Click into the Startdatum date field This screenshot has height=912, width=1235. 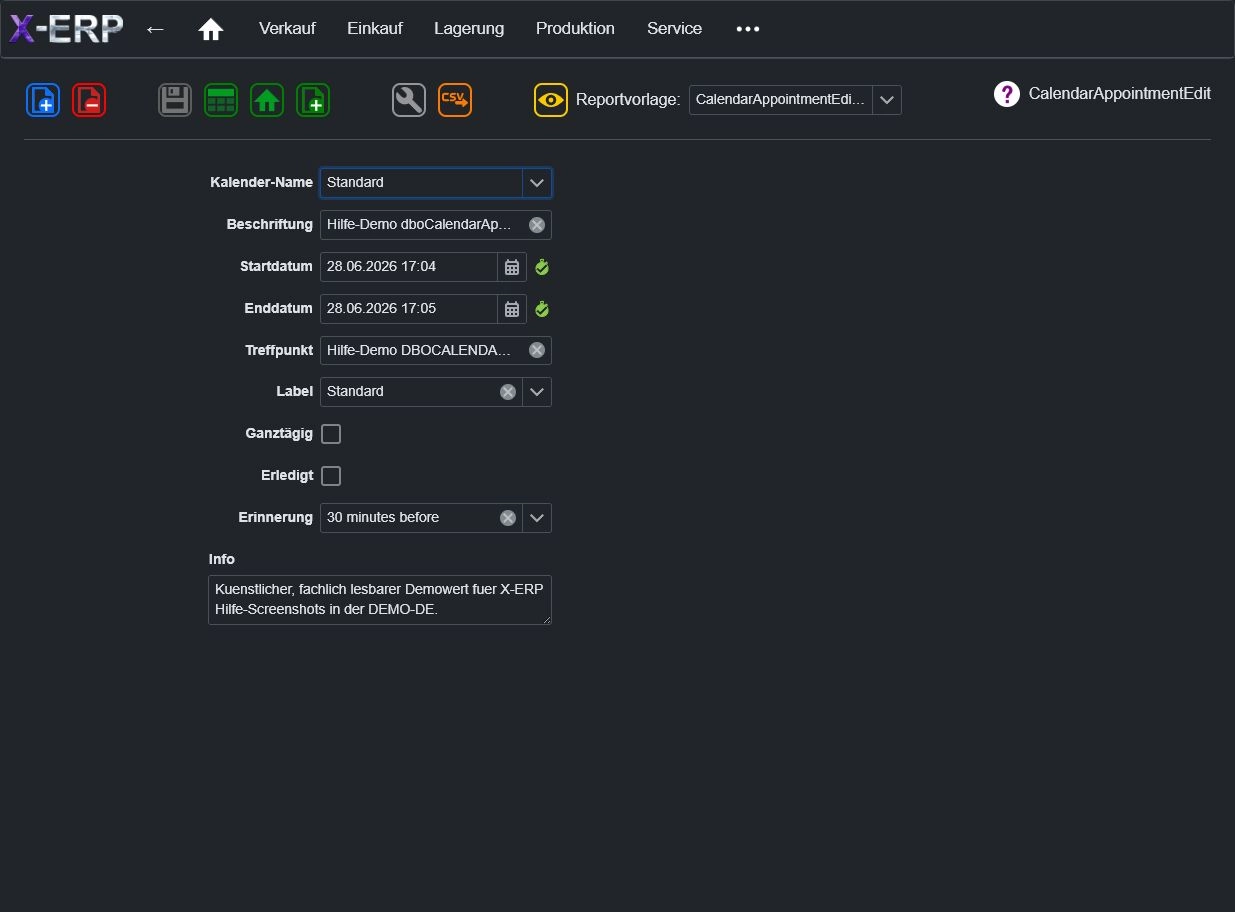tap(409, 267)
